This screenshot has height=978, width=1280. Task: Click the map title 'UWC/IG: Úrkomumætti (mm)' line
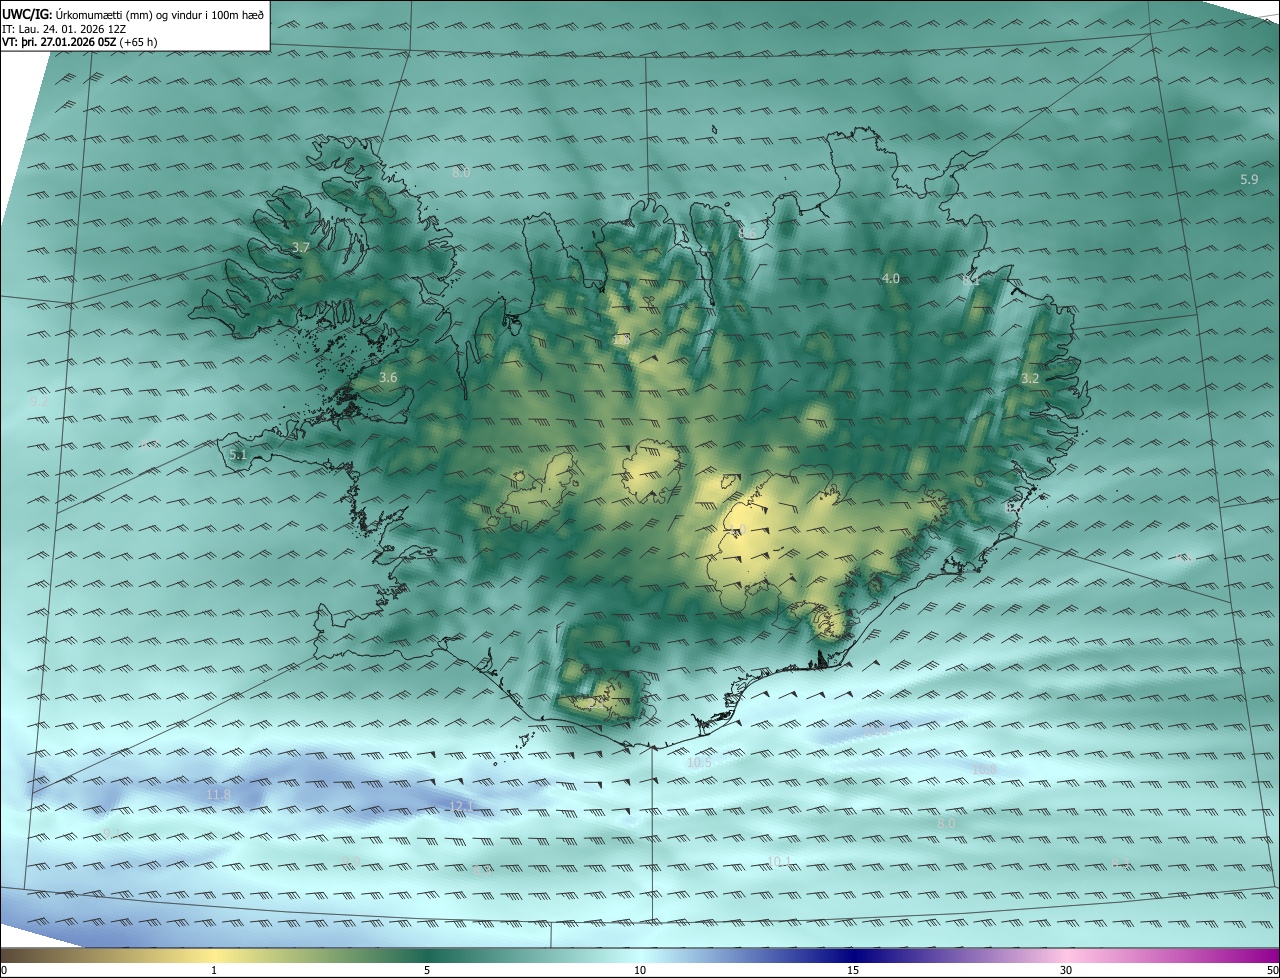pos(133,14)
